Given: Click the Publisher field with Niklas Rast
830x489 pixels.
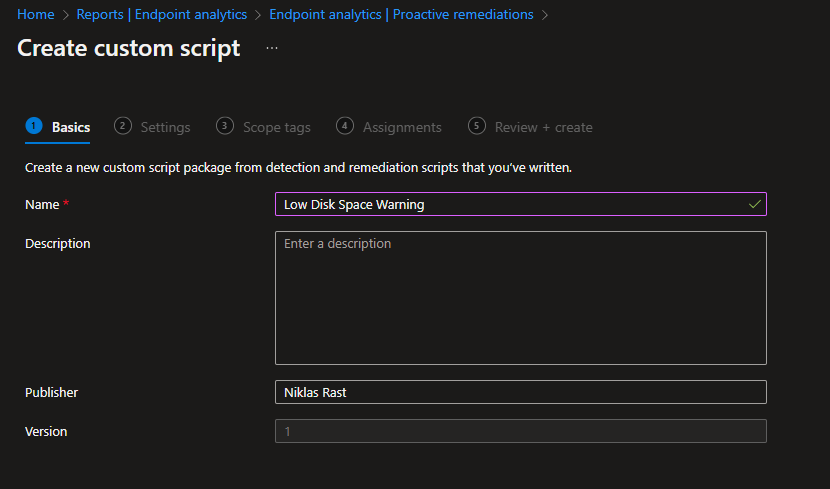Looking at the screenshot, I should [521, 392].
